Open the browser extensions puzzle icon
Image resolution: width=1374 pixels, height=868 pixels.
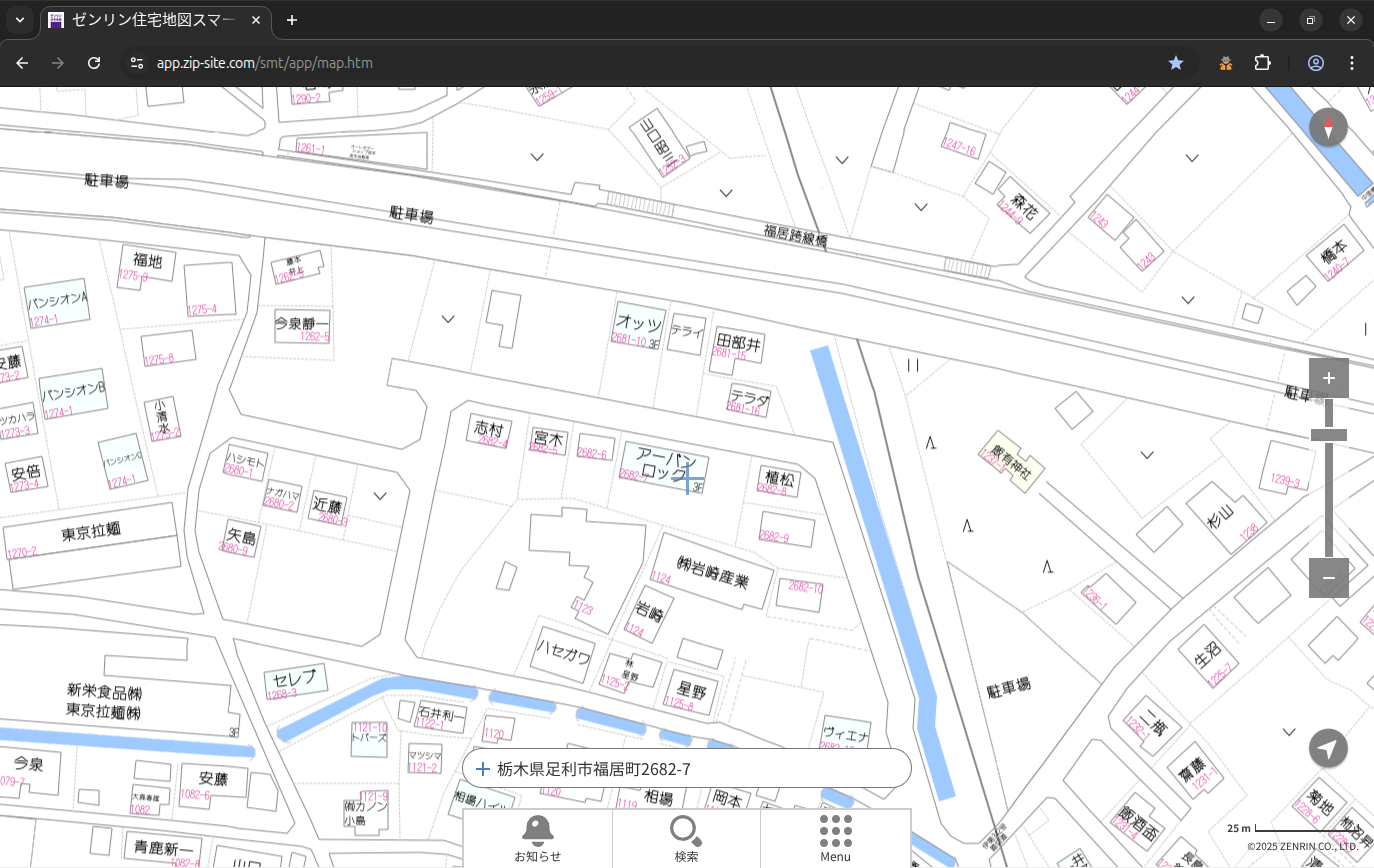pyautogui.click(x=1263, y=63)
